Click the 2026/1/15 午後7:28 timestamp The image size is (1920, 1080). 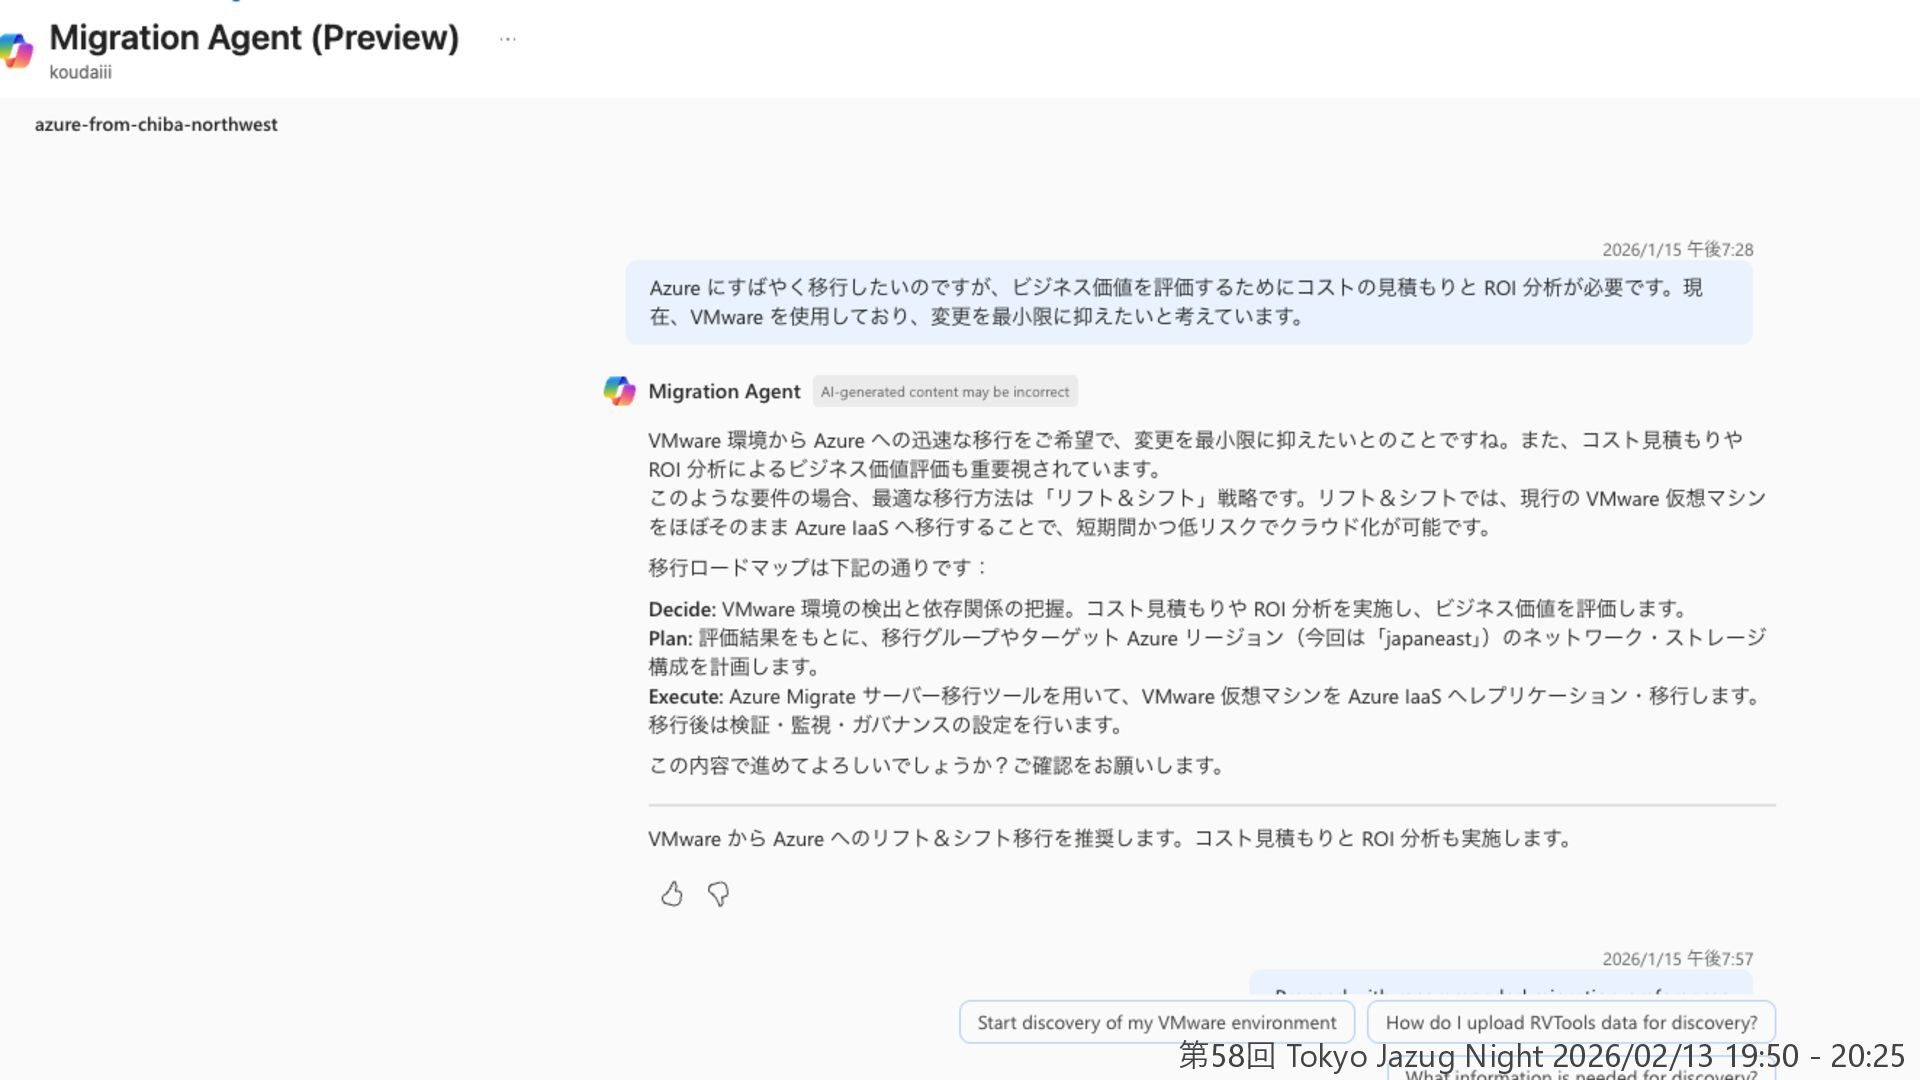[1677, 250]
